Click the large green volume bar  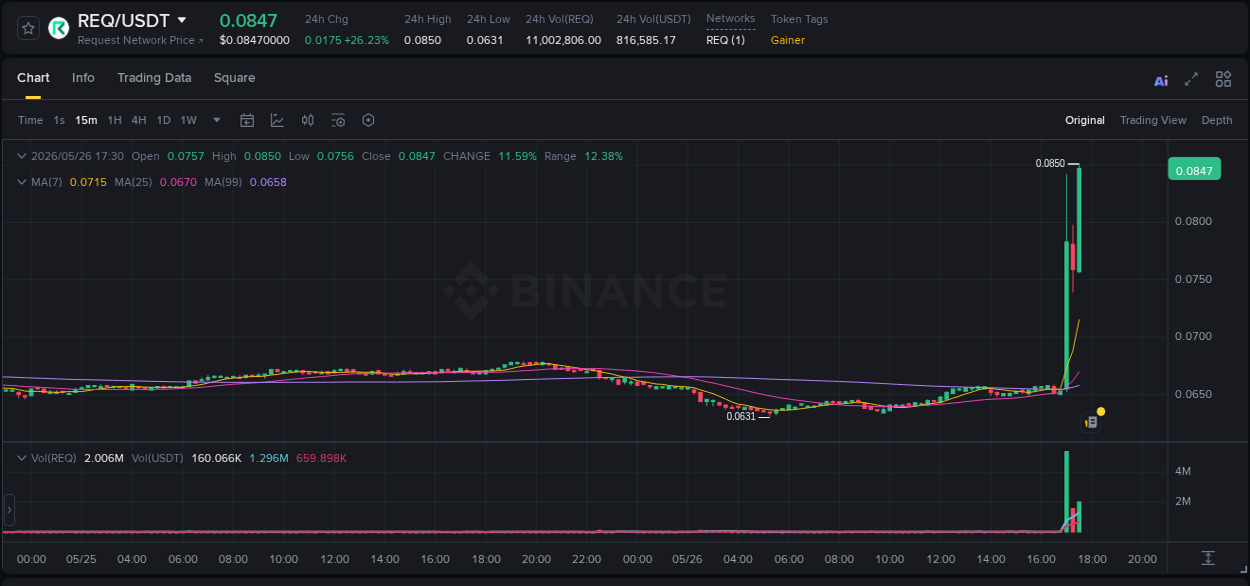tap(1066, 491)
